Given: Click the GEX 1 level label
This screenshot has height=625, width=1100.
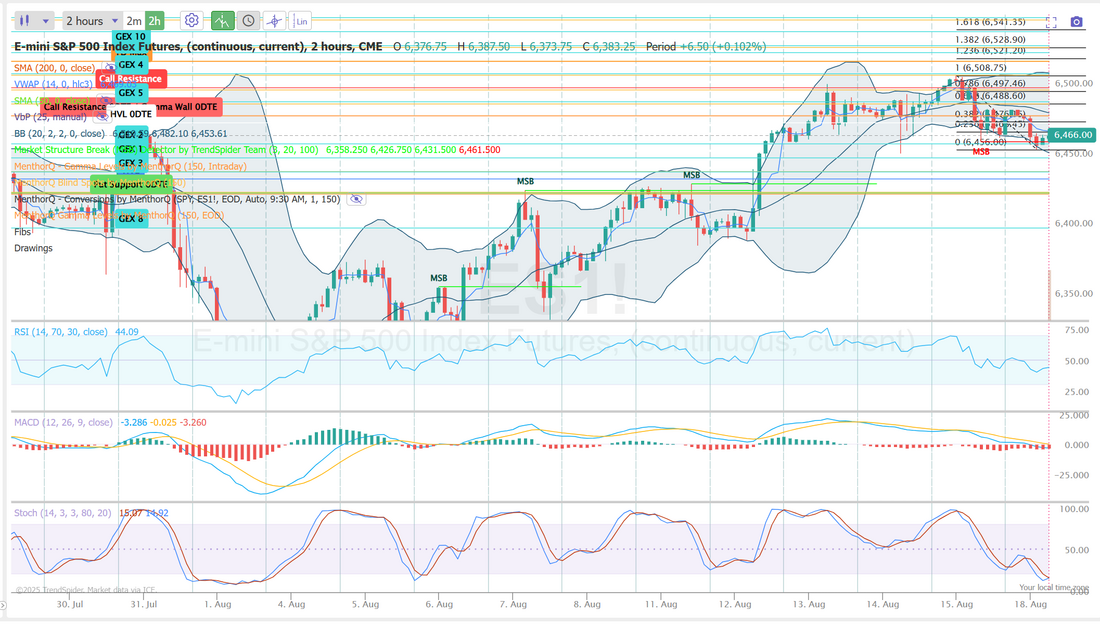Looking at the screenshot, I should pyautogui.click(x=130, y=149).
